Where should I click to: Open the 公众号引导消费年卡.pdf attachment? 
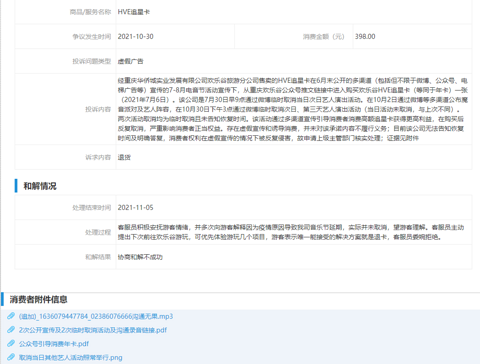(x=54, y=344)
